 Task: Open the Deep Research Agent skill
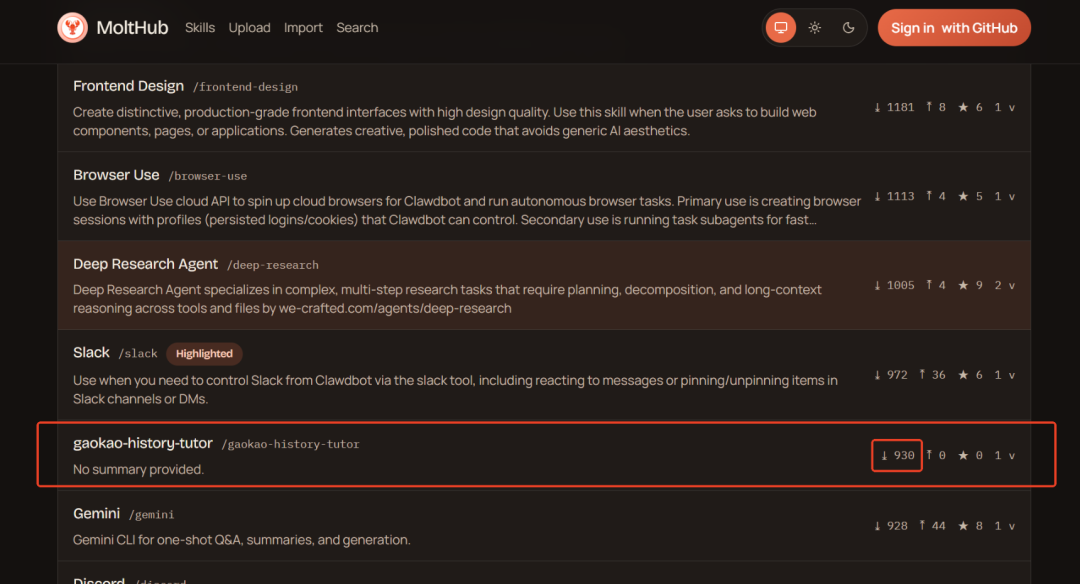point(145,264)
